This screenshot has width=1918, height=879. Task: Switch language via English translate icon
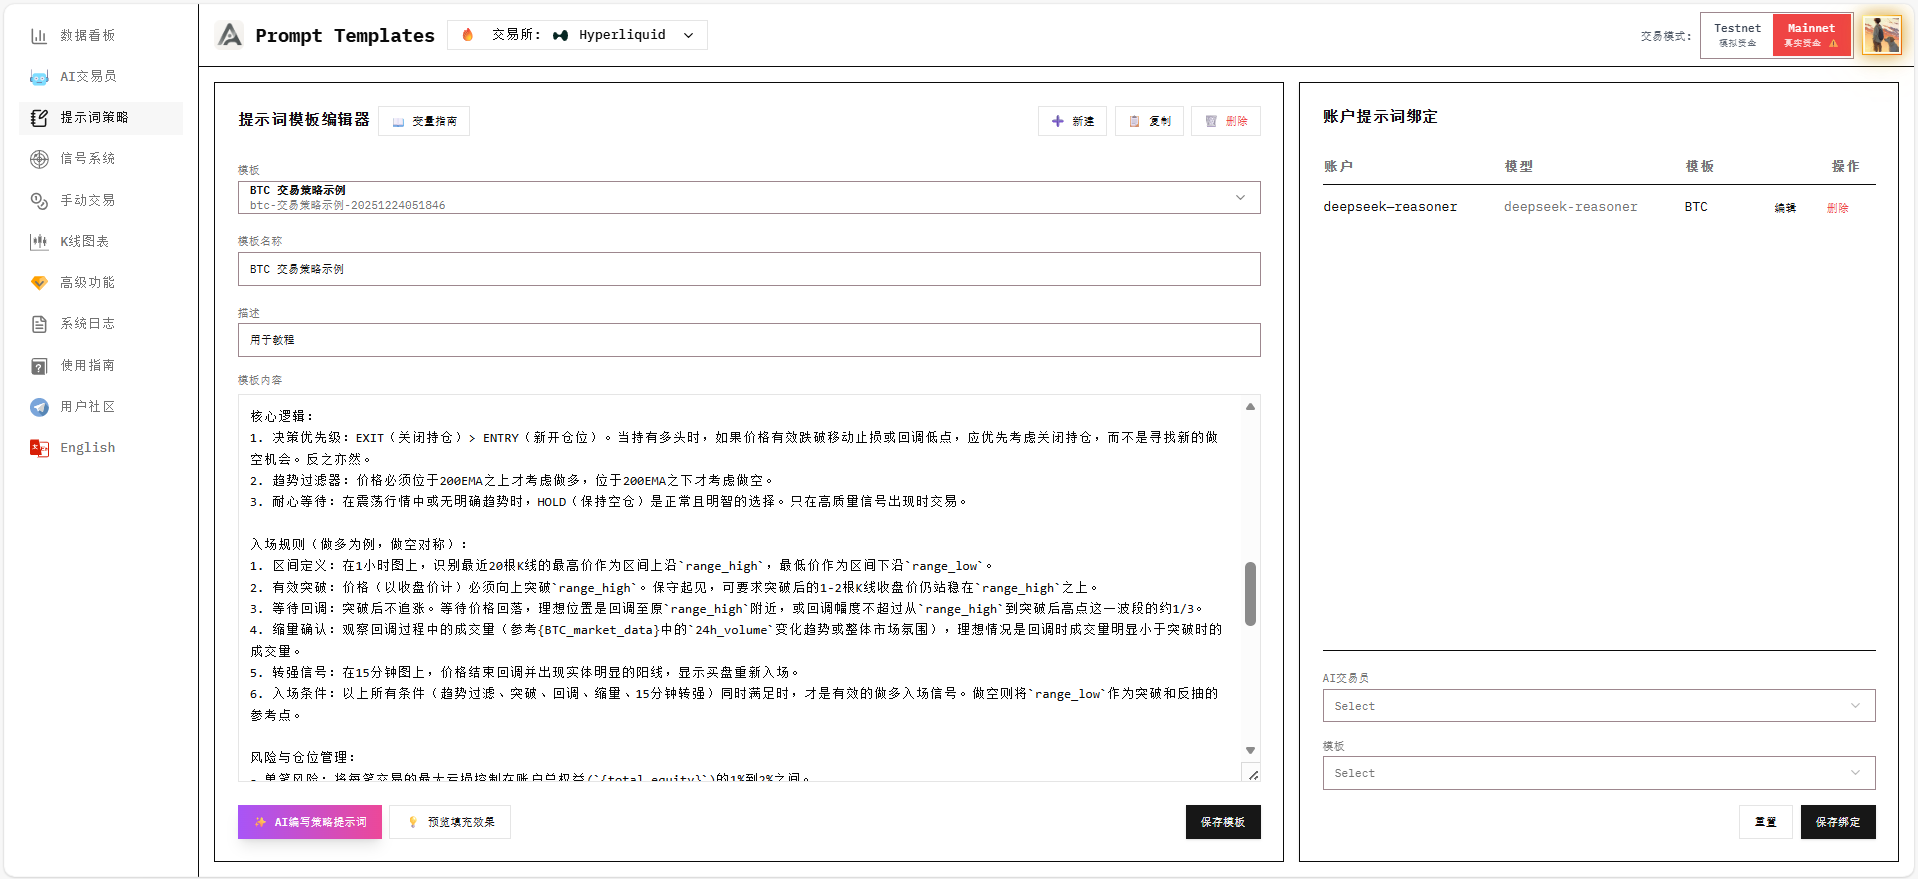pos(39,448)
